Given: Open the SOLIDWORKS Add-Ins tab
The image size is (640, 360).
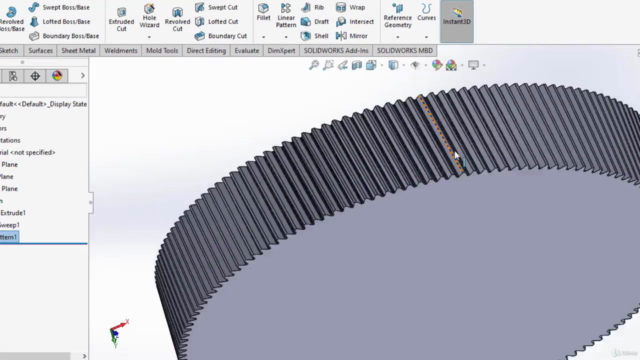Looking at the screenshot, I should pos(336,51).
